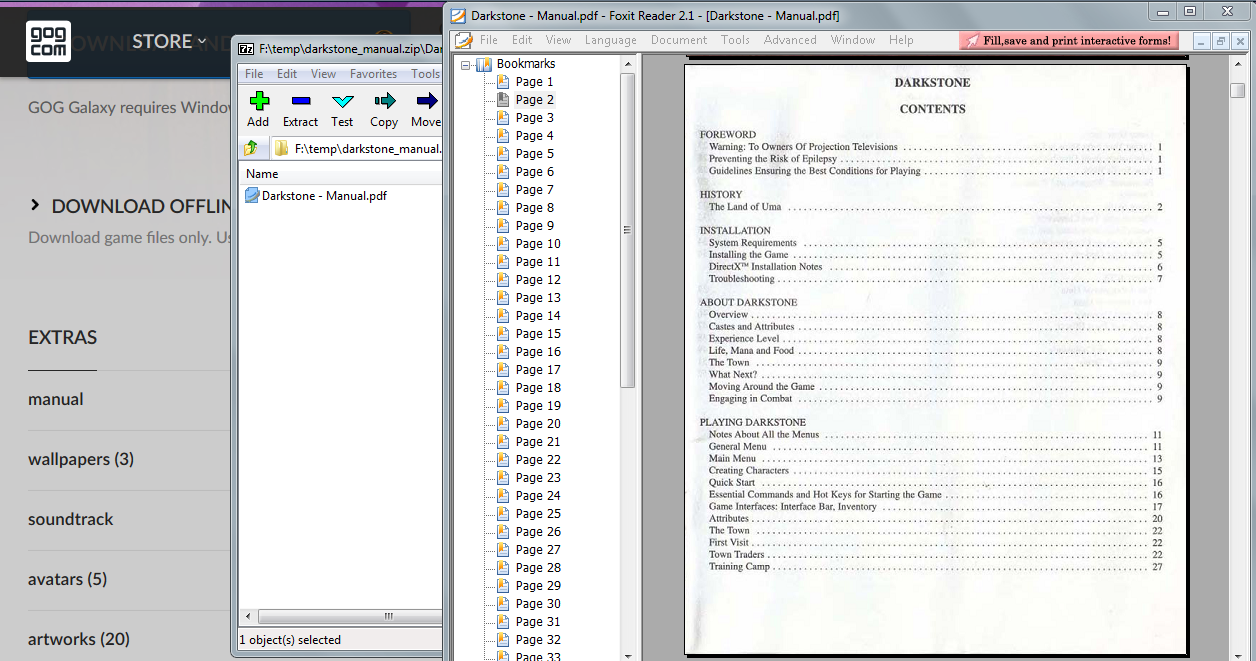1256x661 pixels.
Task: Open the File menu in 7-Zip
Action: [x=254, y=74]
